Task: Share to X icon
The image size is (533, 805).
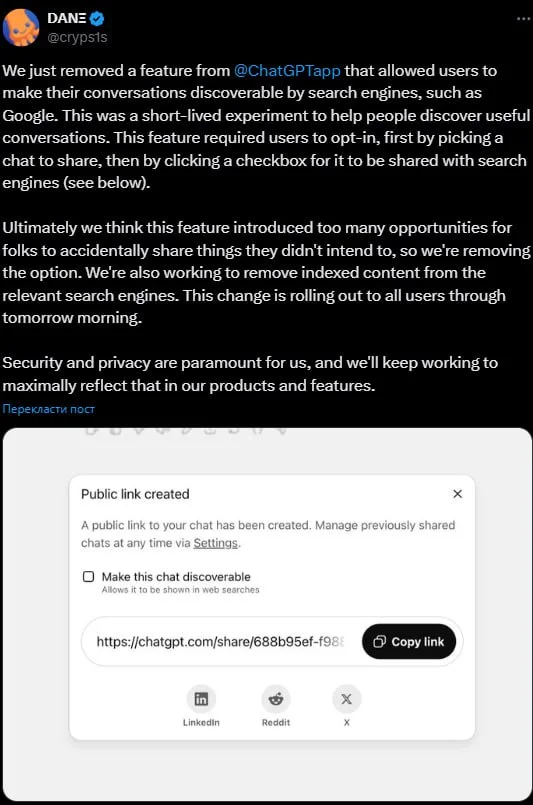Action: tap(347, 699)
